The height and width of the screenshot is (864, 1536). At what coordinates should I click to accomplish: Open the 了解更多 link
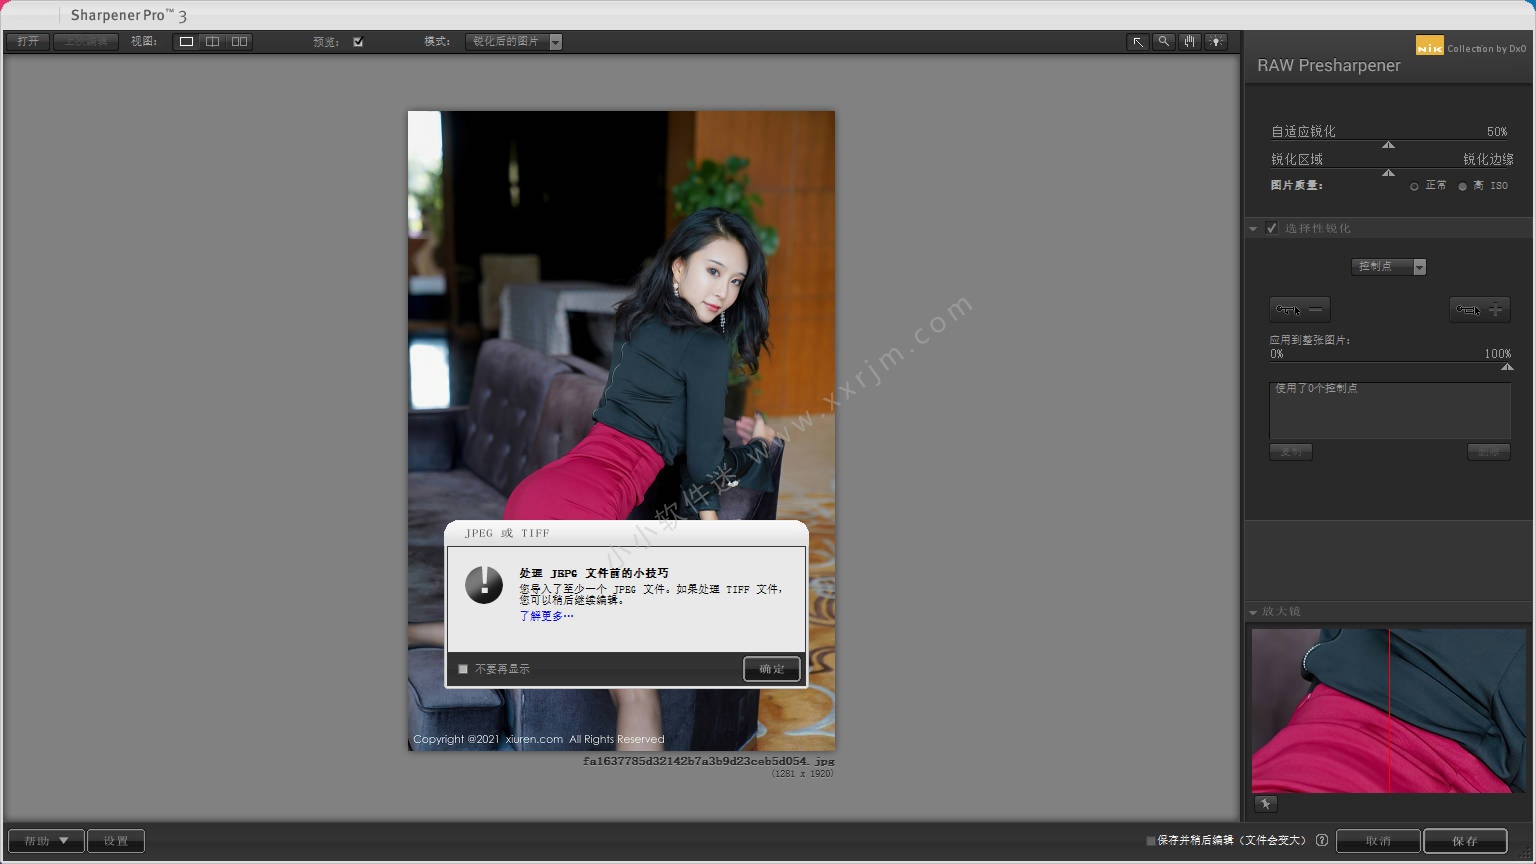pos(546,616)
